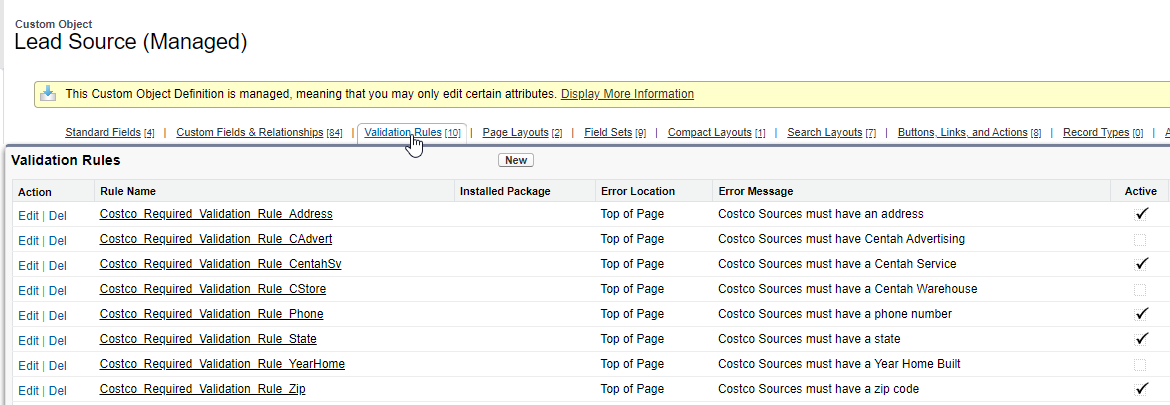This screenshot has width=1170, height=405.
Task: Edit the Rule_State validation rule
Action: (x=28, y=340)
